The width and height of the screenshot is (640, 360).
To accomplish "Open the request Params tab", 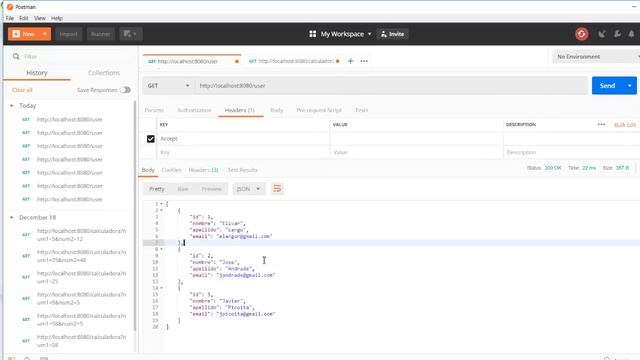I will coord(154,110).
